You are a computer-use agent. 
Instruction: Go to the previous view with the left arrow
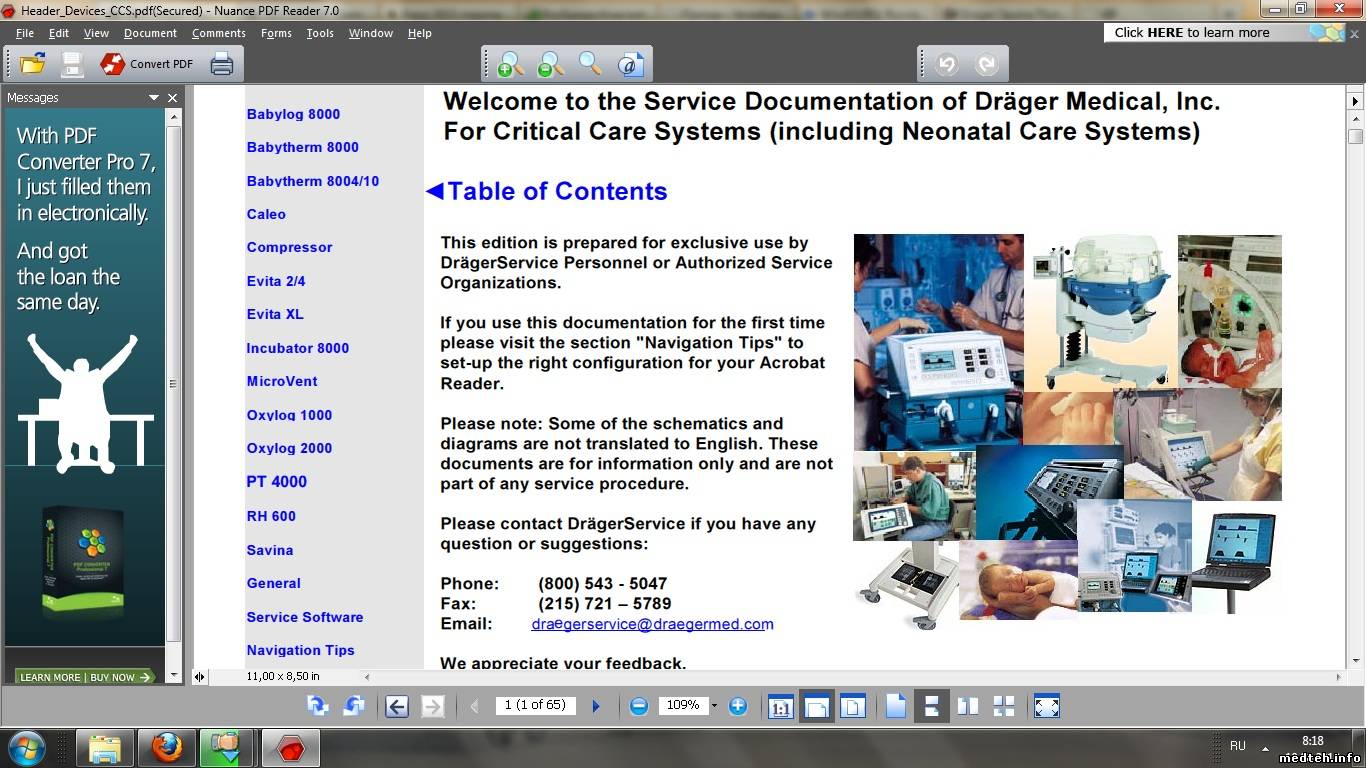coord(396,706)
